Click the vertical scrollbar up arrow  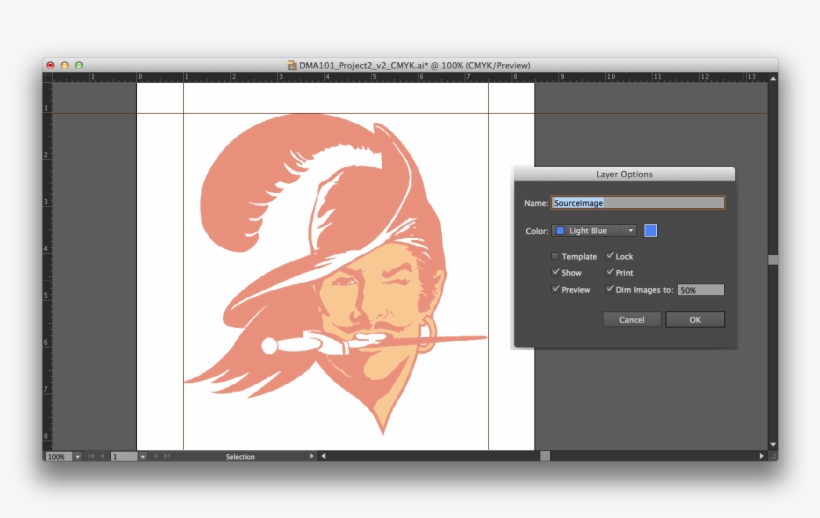click(773, 78)
